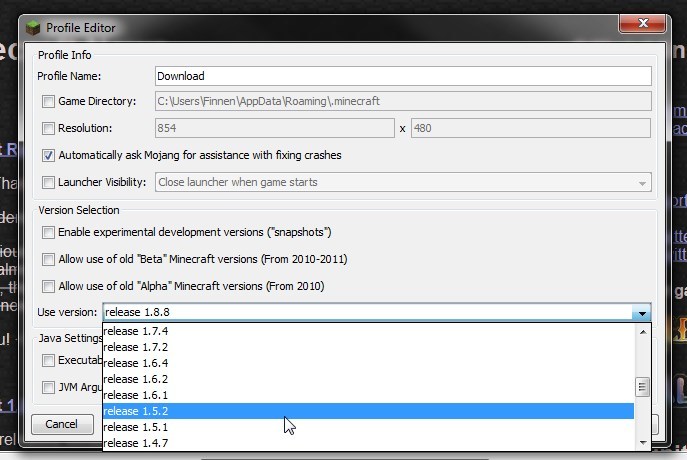Toggle the Executable checkbox in Java Settings

(48, 361)
